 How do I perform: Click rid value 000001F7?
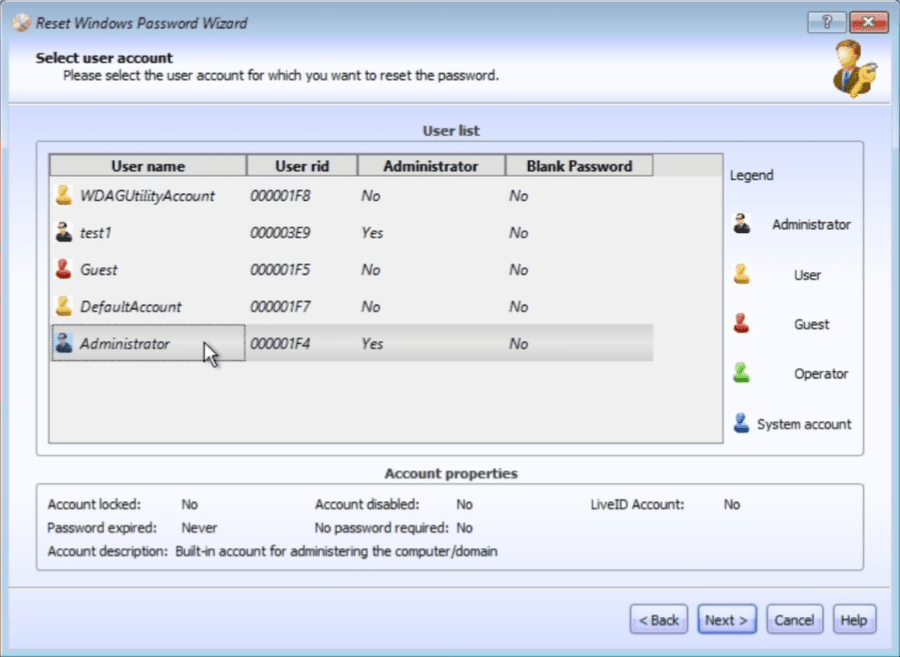tap(280, 307)
